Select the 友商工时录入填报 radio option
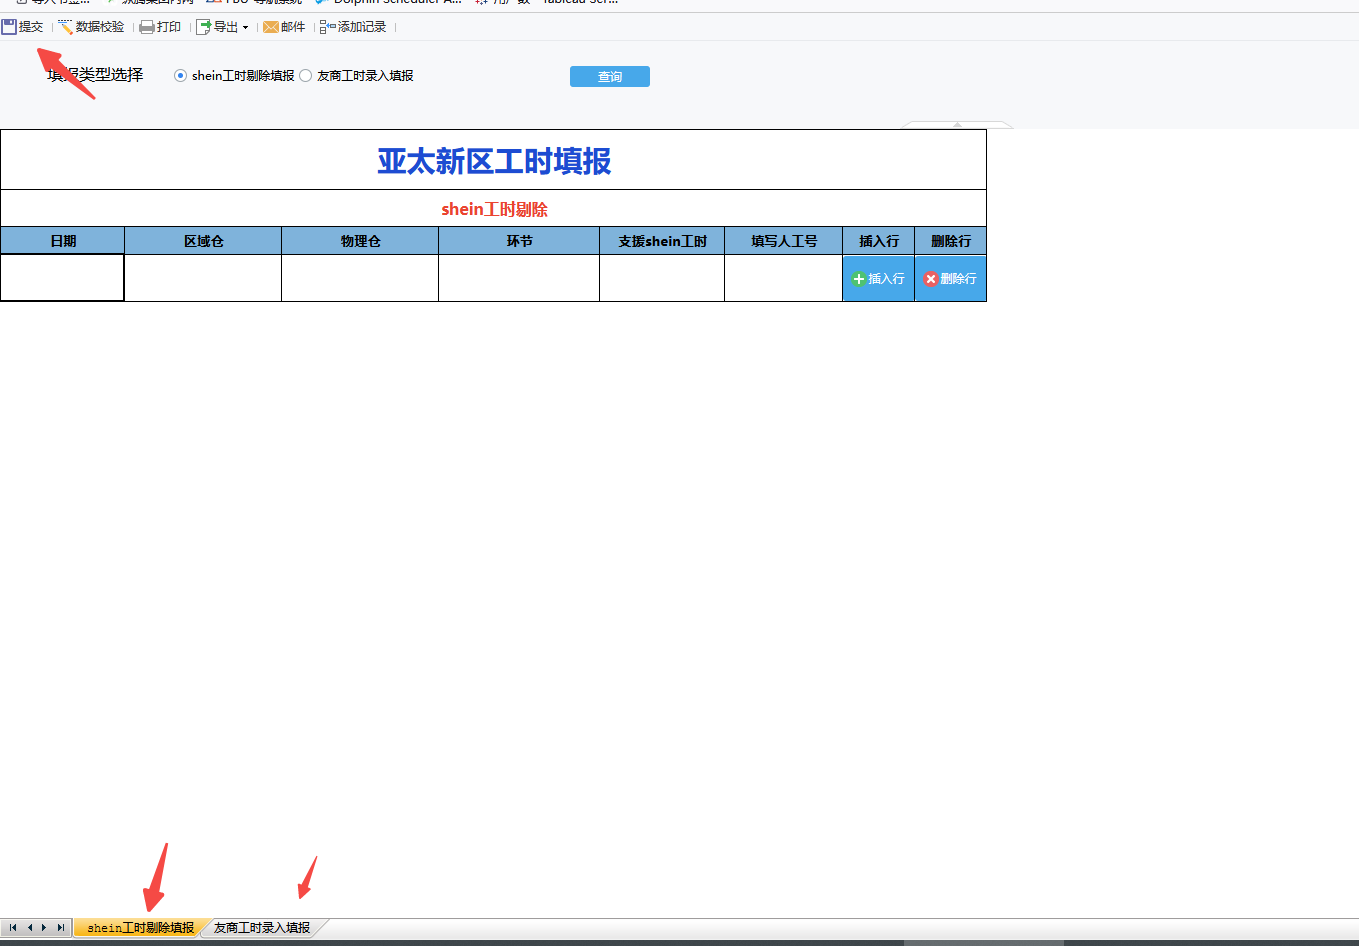Screen dimensions: 1359x946 (306, 76)
